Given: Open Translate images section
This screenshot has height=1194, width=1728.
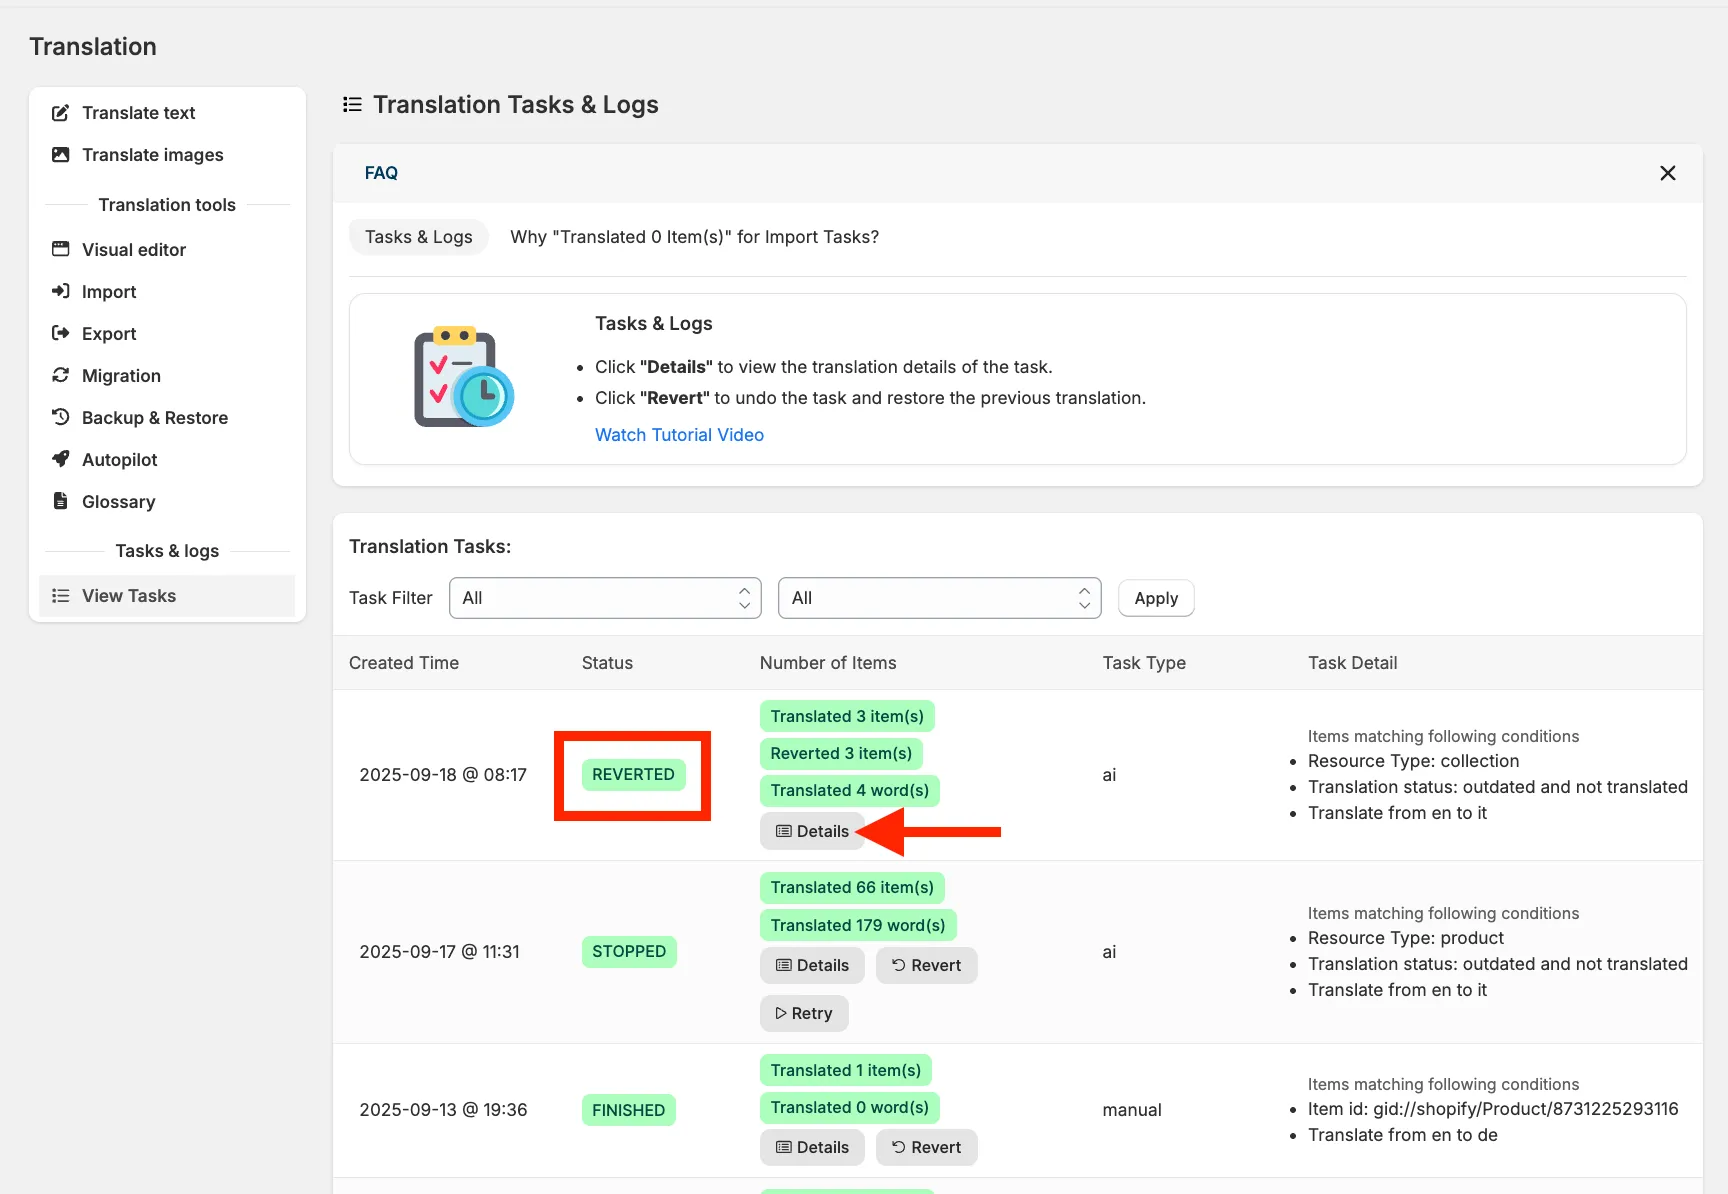Looking at the screenshot, I should (166, 155).
